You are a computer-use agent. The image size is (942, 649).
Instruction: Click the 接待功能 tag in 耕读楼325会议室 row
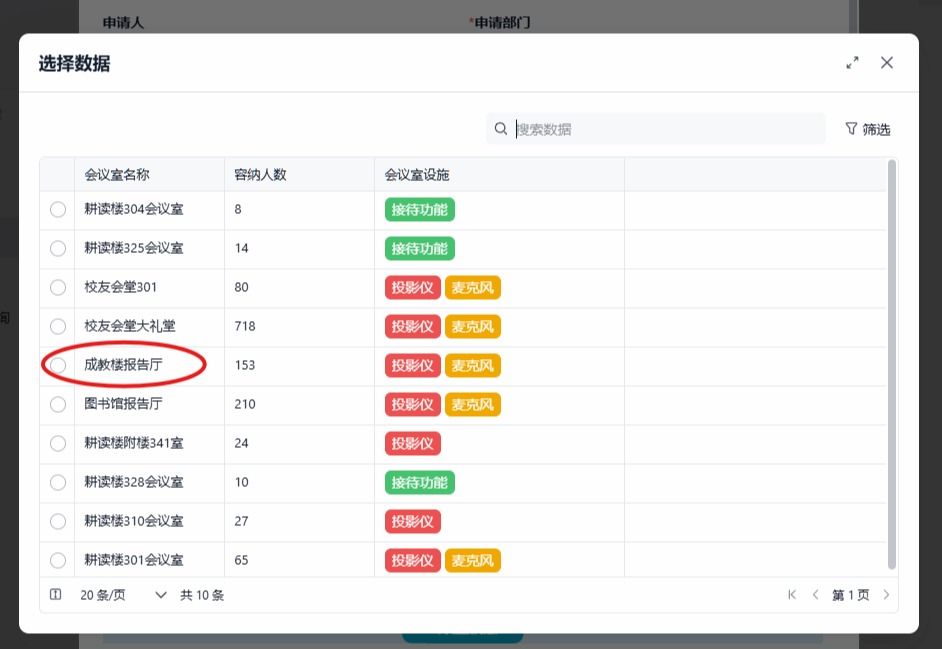click(420, 249)
